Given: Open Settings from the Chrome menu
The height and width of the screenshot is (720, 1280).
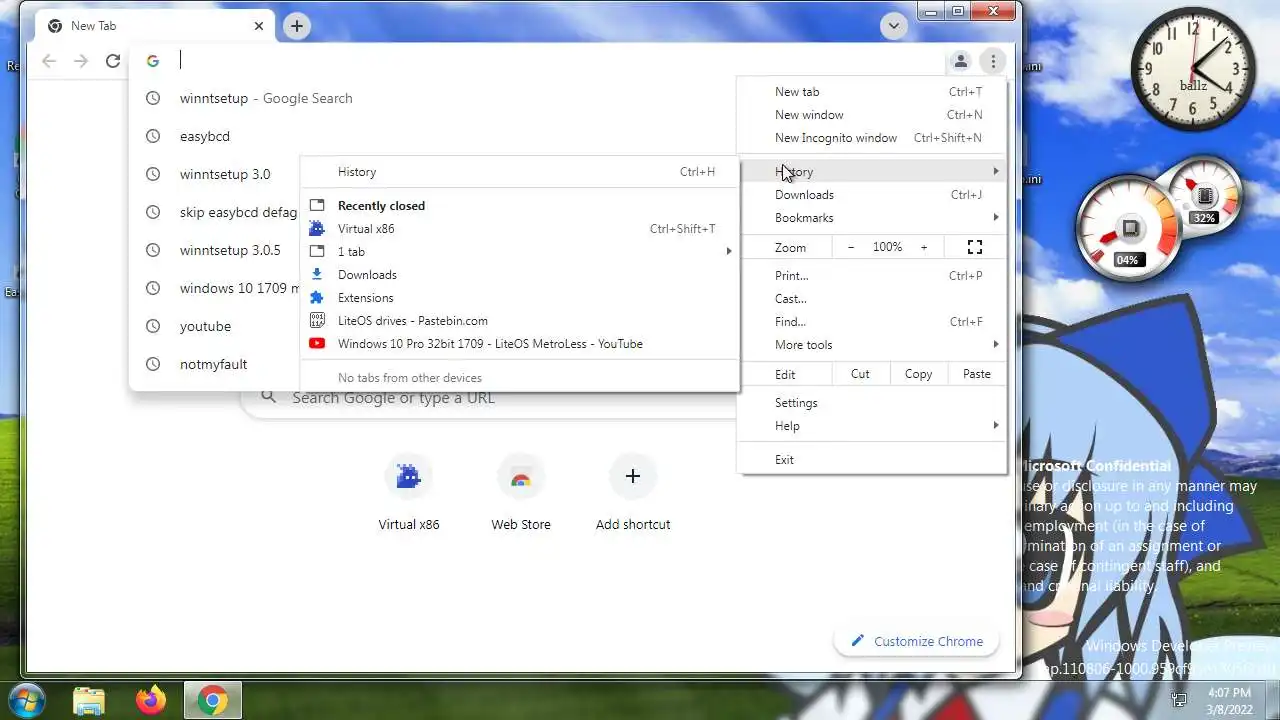Looking at the screenshot, I should (x=872, y=402).
